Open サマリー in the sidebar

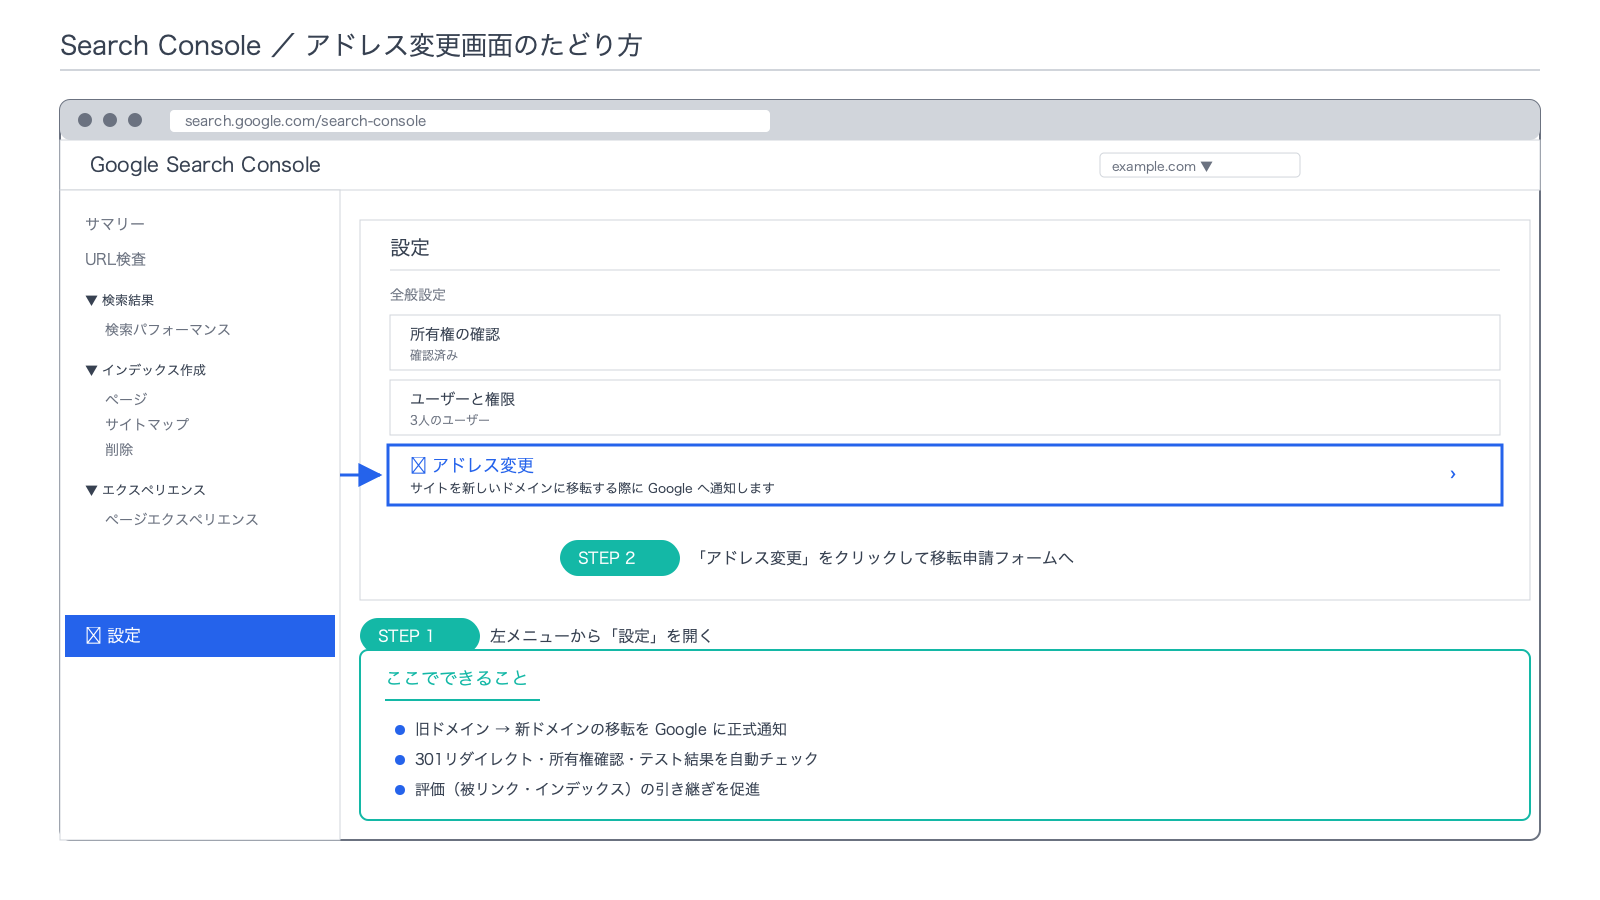(x=115, y=224)
